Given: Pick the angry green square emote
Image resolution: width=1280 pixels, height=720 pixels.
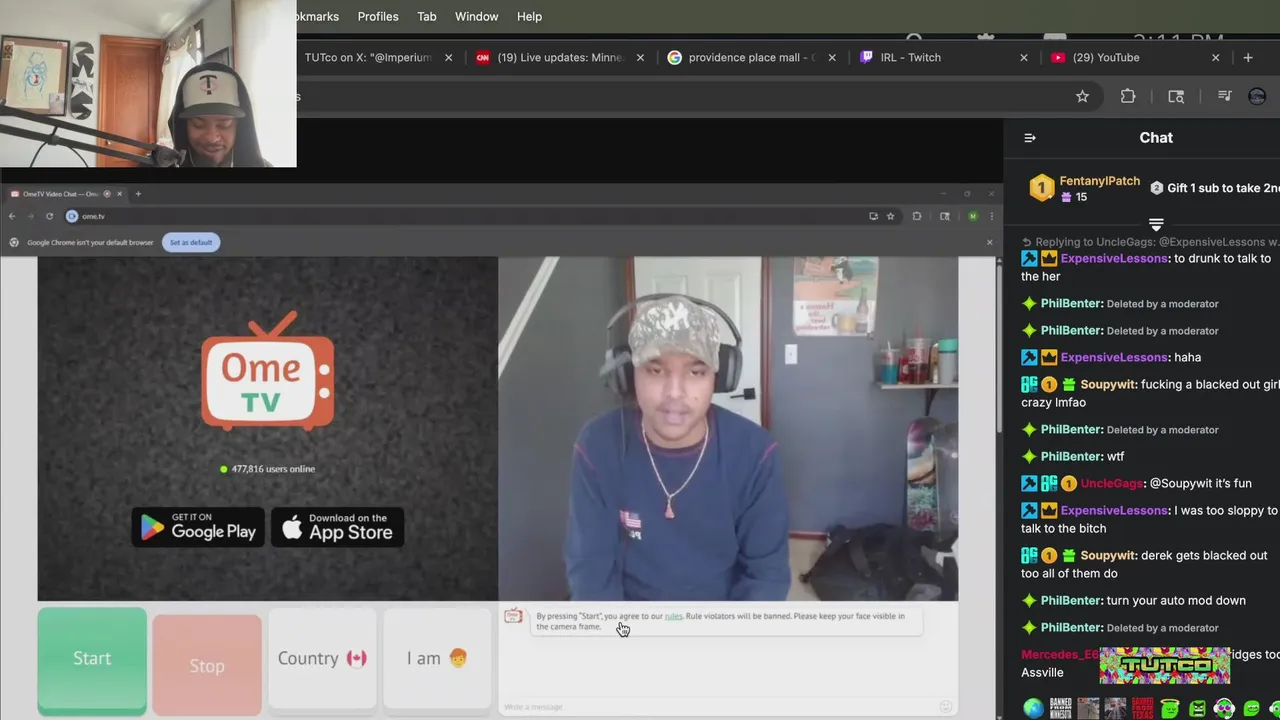Looking at the screenshot, I should coord(1197,708).
